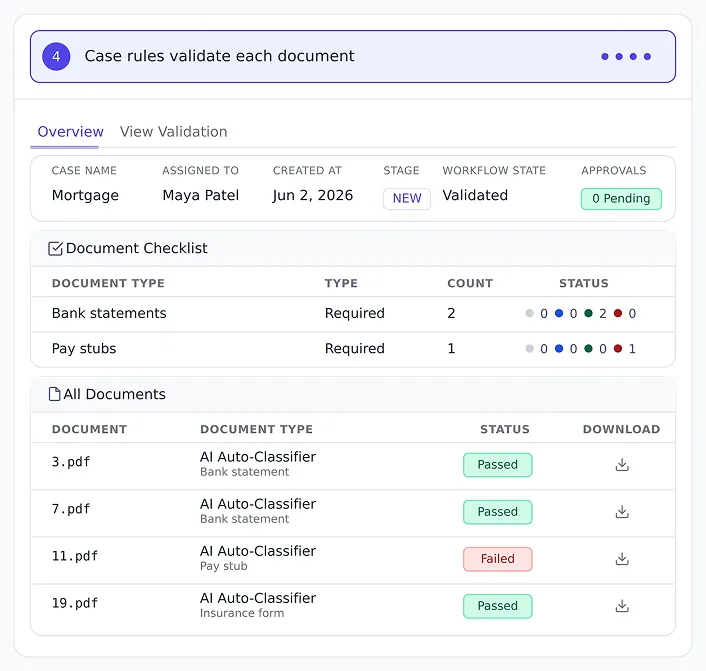Click the Failed status on 11.pdf
This screenshot has height=671, width=706.
[498, 559]
